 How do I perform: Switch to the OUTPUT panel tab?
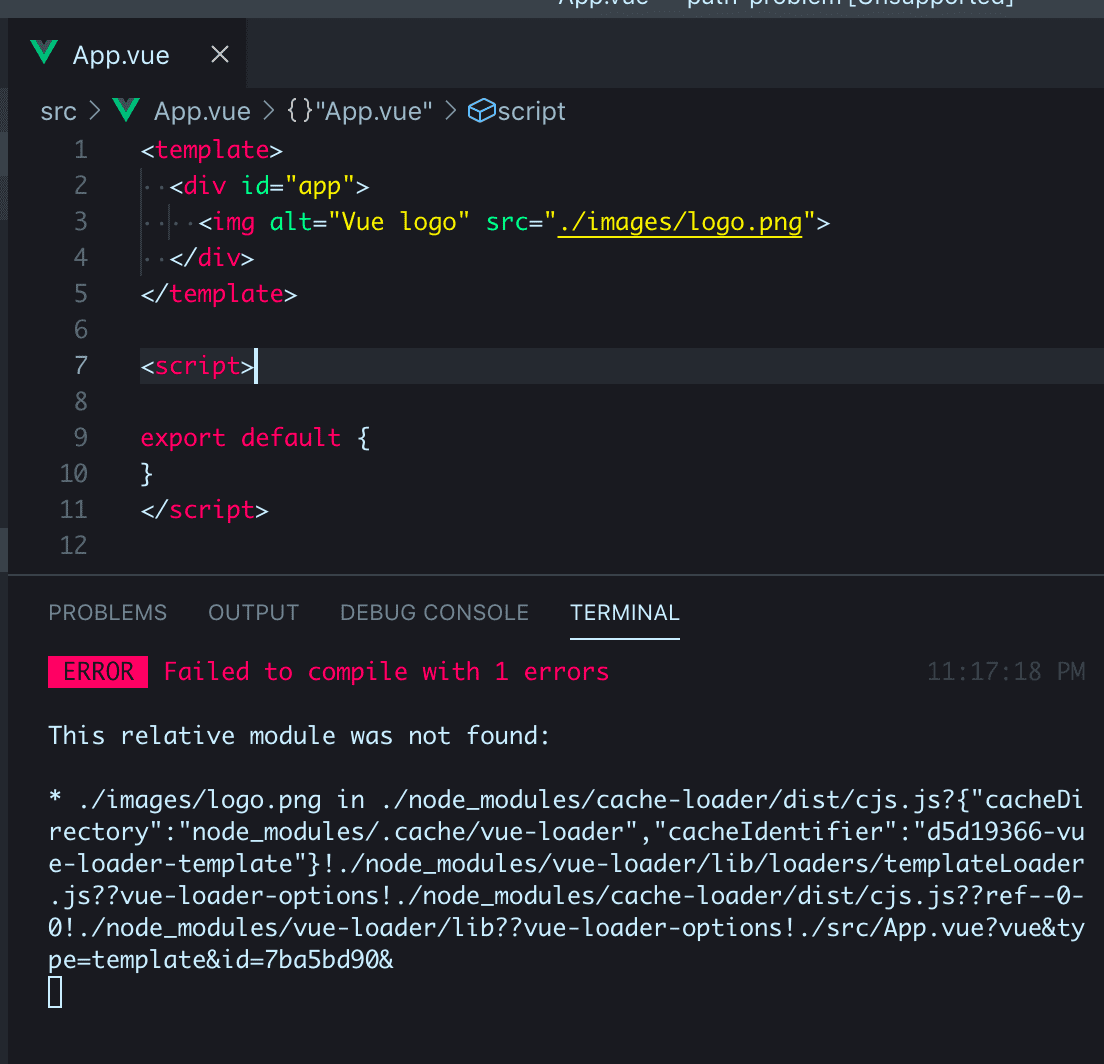[x=253, y=613]
